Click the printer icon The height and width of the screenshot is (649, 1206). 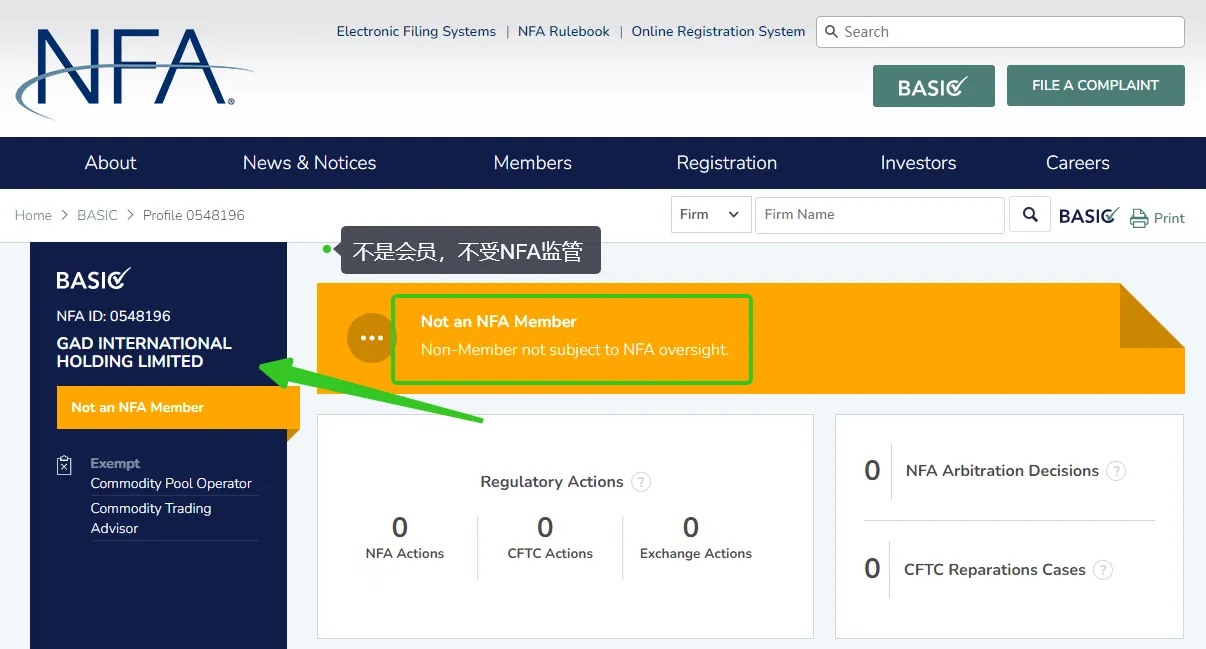click(x=1139, y=218)
